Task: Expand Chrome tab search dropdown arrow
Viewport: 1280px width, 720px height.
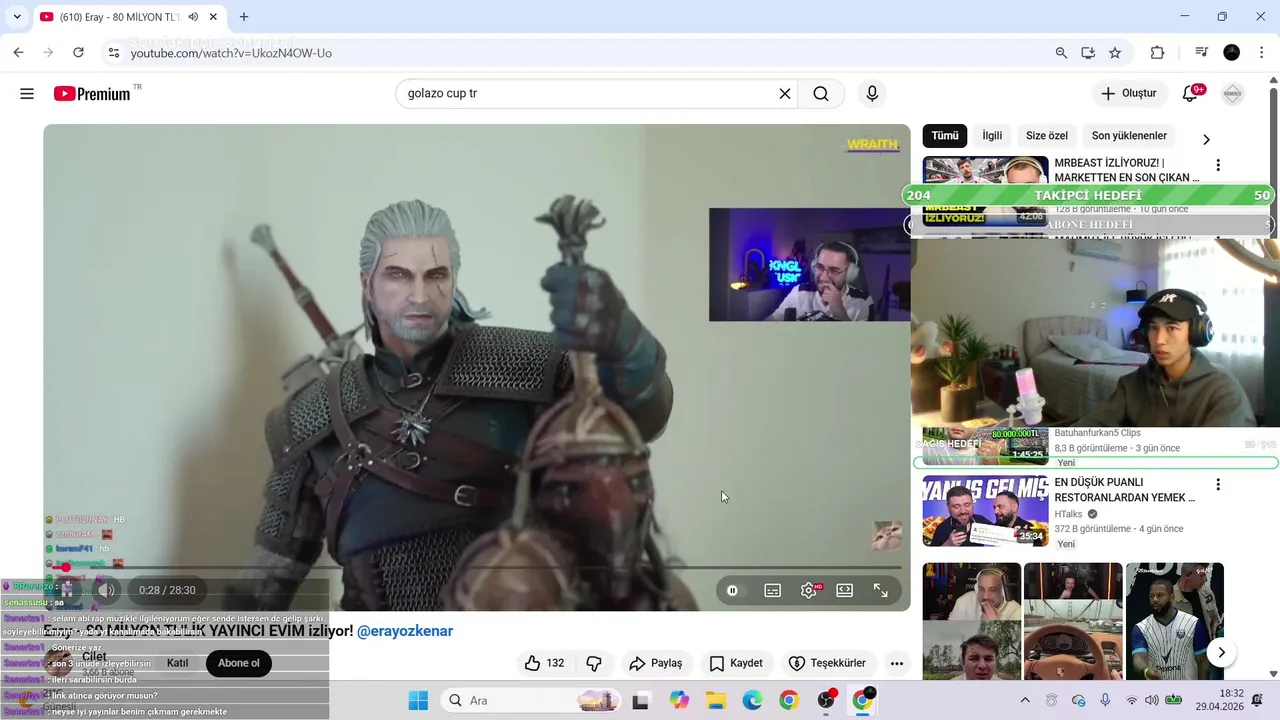Action: tap(17, 17)
